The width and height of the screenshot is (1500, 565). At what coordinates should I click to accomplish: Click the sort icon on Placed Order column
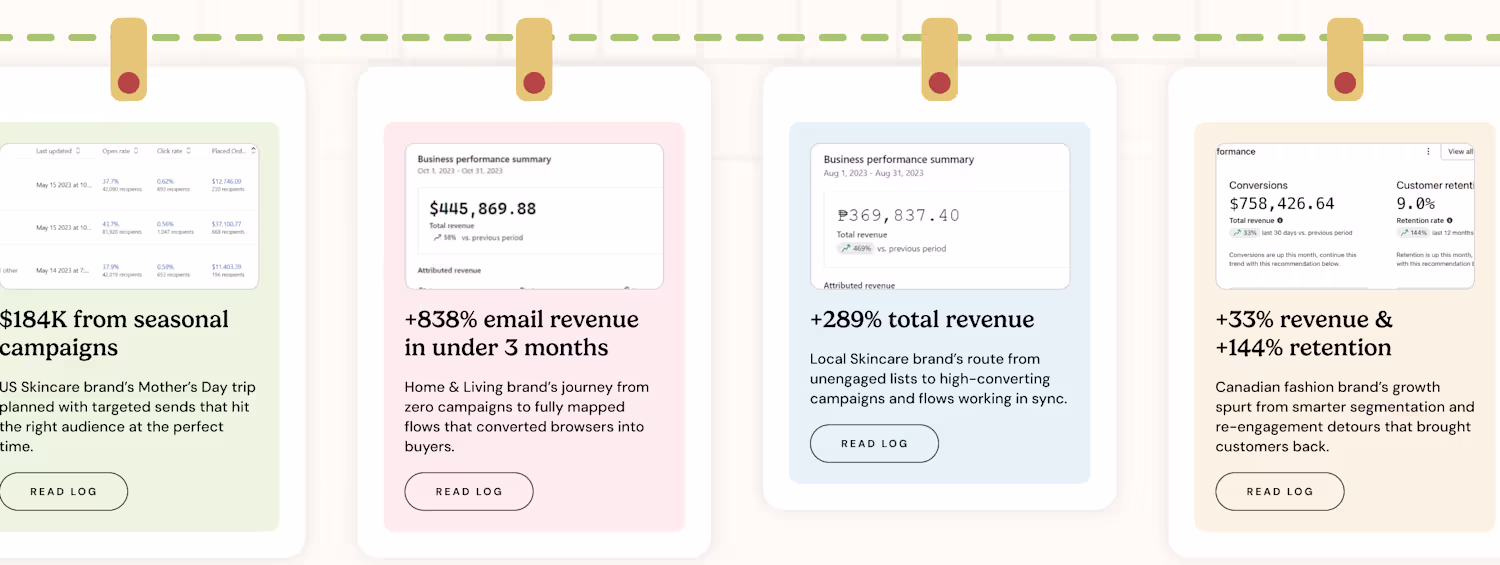[x=253, y=151]
